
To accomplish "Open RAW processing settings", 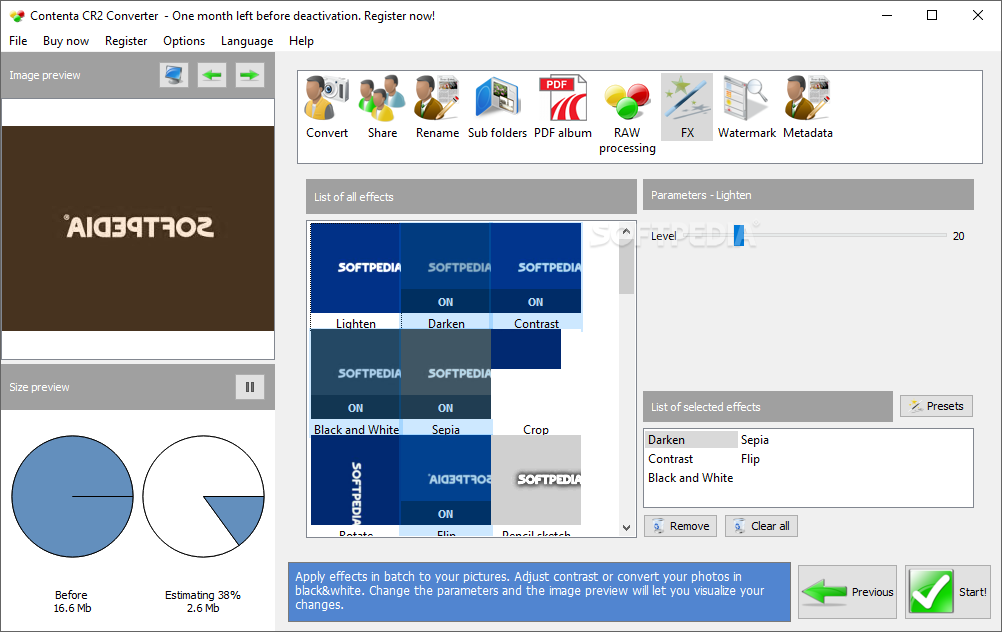I will pos(627,115).
